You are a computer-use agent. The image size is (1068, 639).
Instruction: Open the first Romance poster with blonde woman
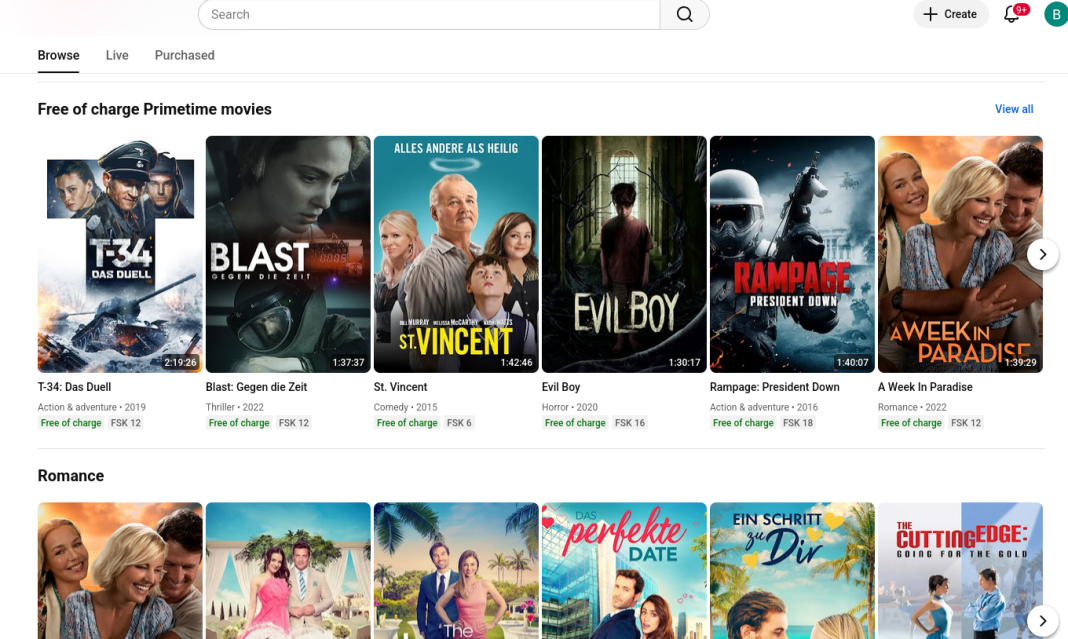120,571
